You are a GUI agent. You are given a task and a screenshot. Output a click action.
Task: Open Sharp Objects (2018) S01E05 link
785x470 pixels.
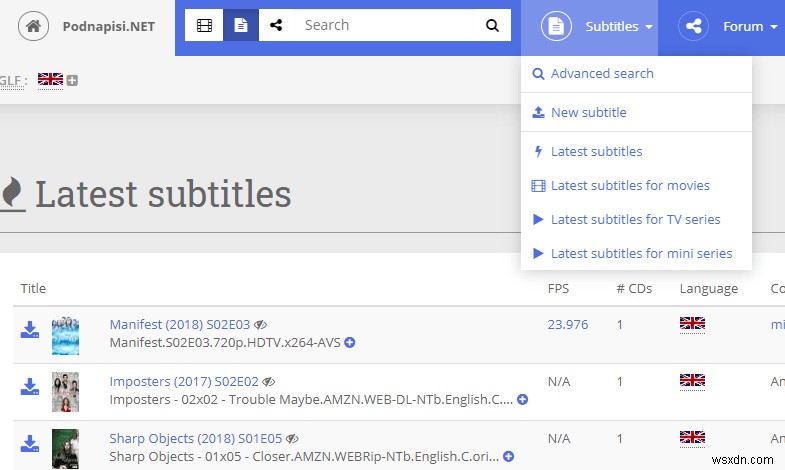[x=196, y=439]
